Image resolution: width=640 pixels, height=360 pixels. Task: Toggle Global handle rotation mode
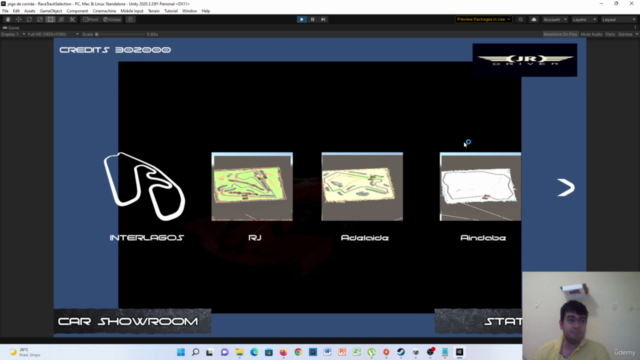point(111,19)
